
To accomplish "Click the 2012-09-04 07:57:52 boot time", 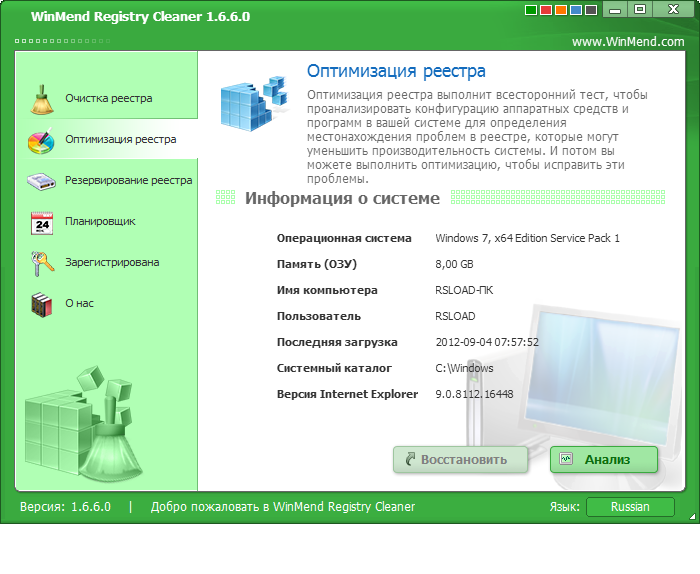I will pos(487,342).
